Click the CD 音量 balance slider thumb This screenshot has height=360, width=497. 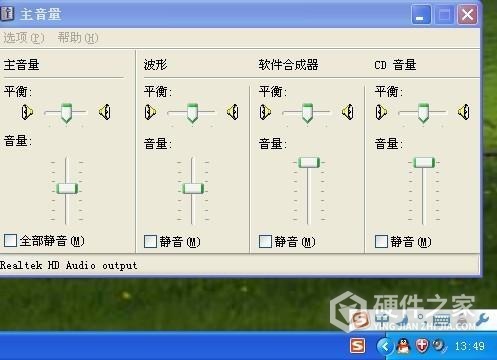[423, 113]
